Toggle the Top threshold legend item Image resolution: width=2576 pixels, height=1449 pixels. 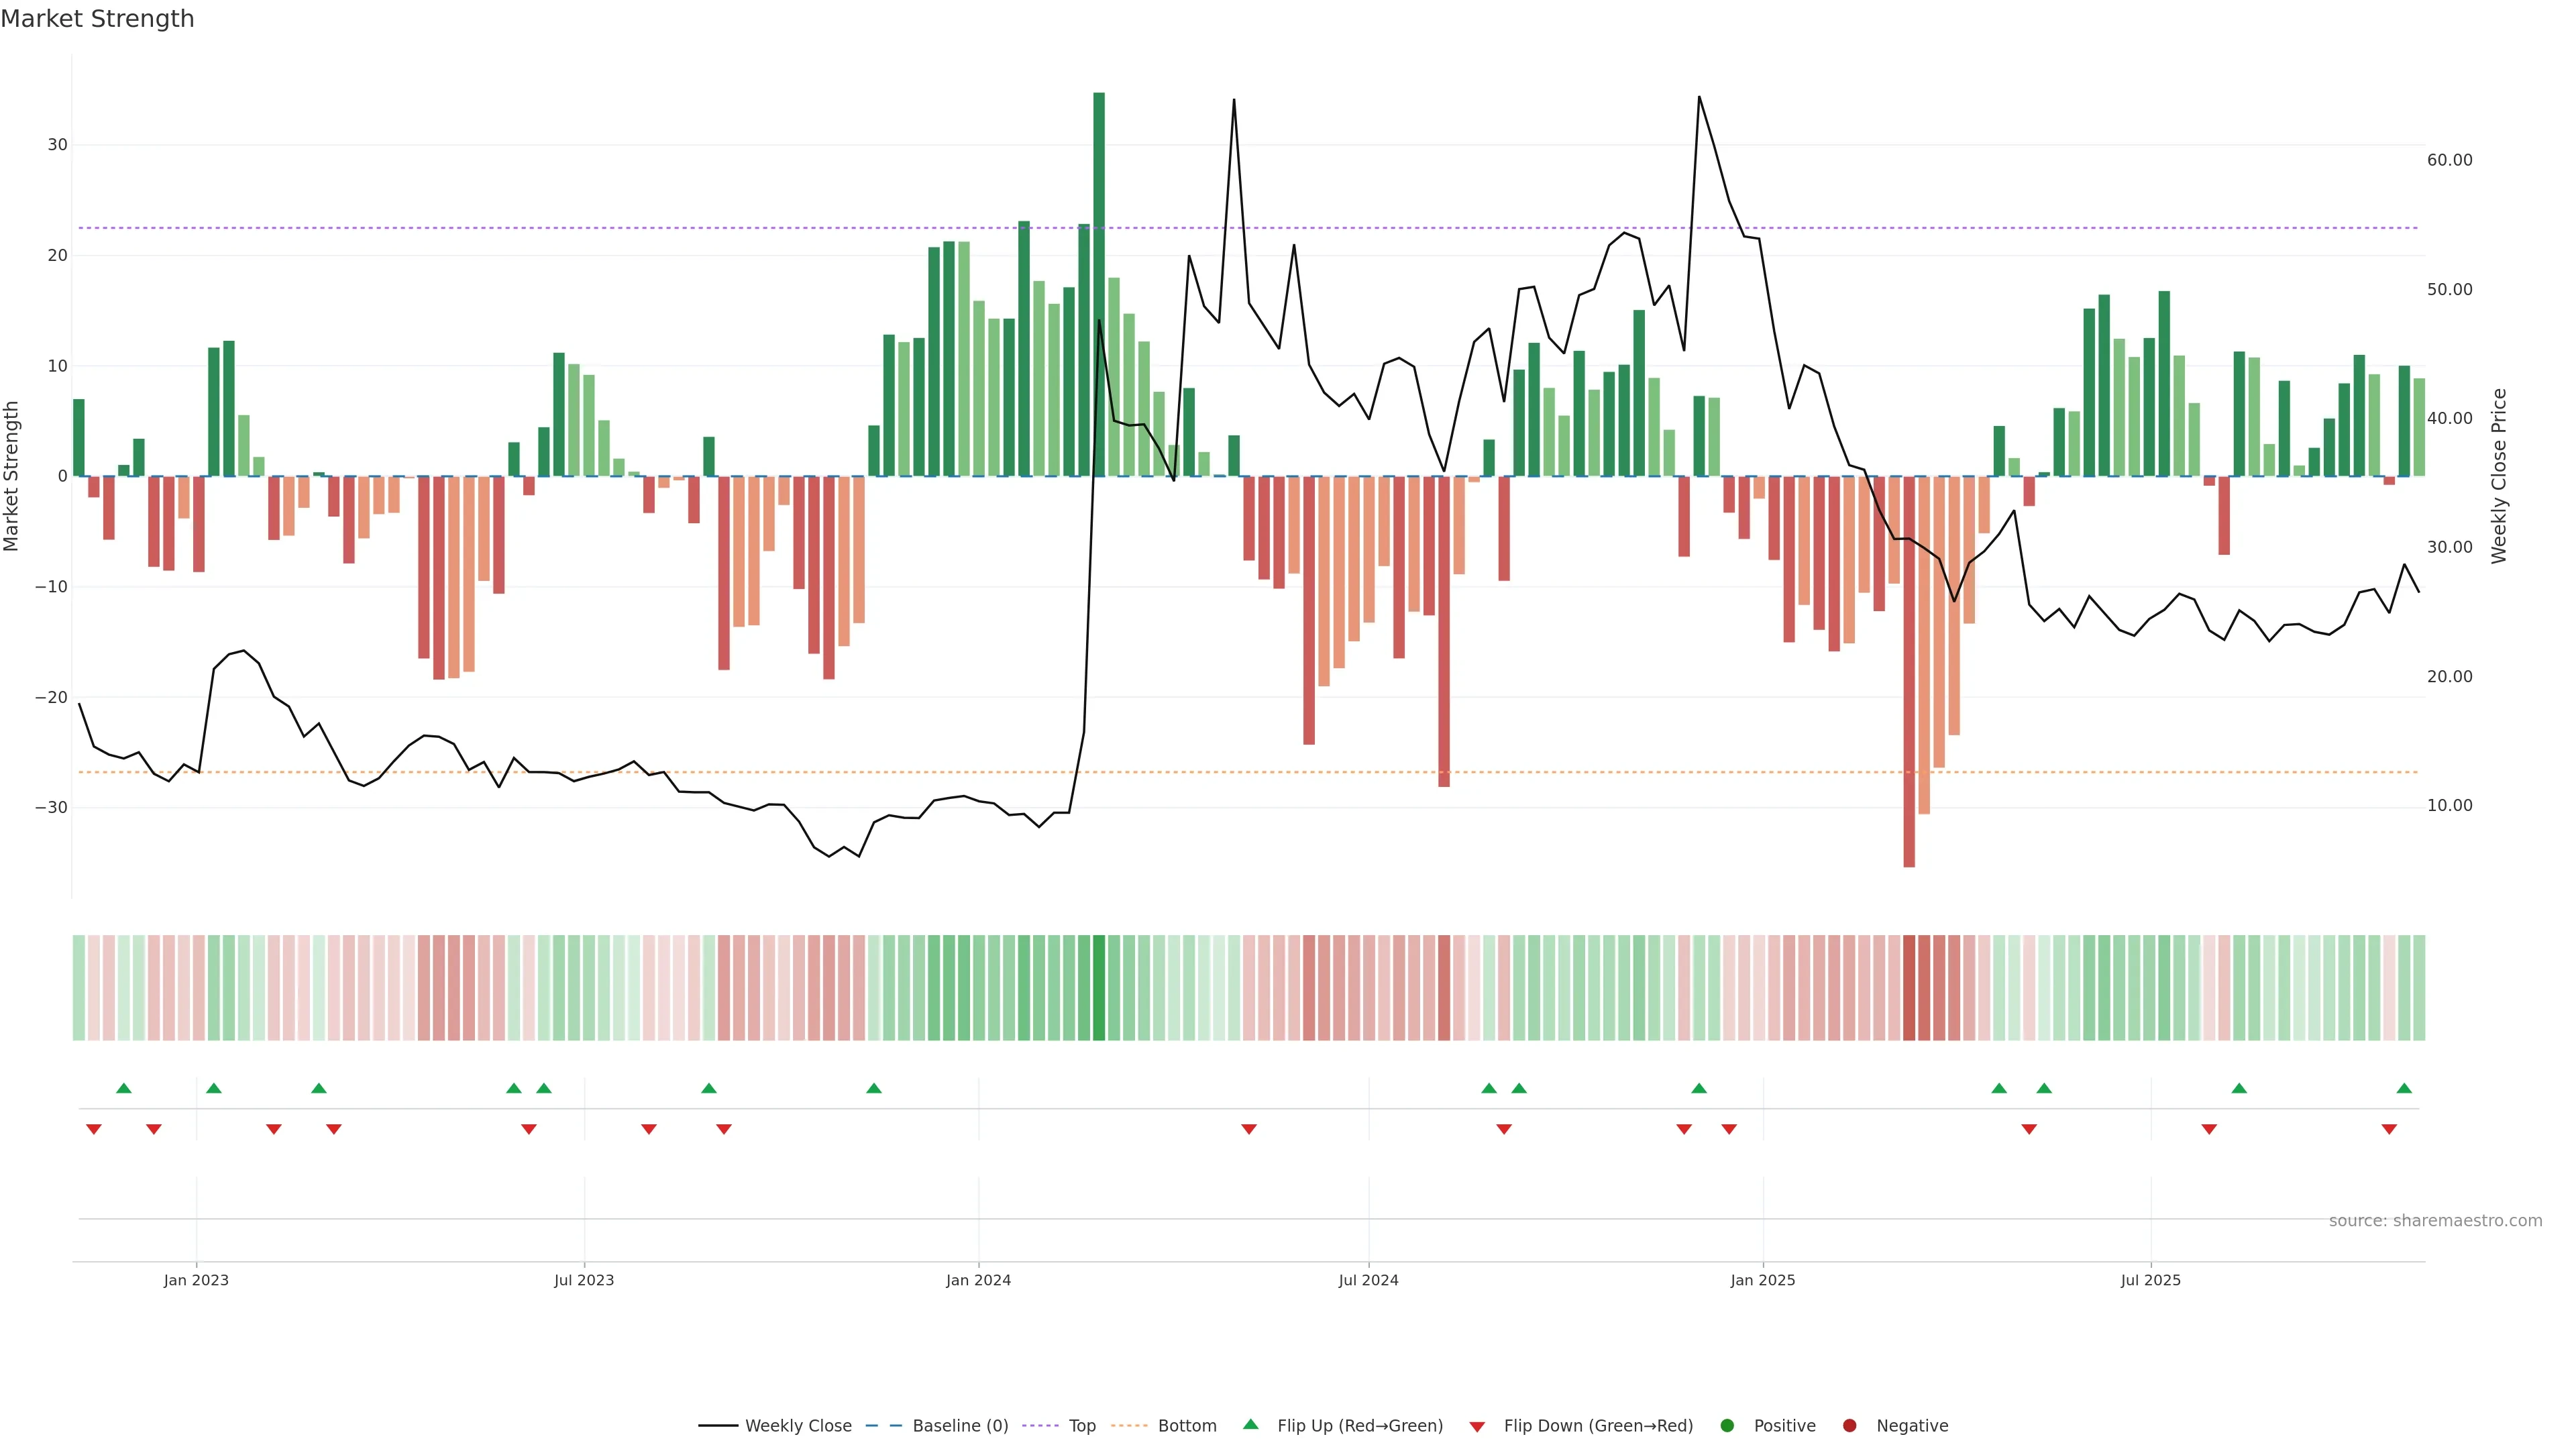click(x=1081, y=1426)
